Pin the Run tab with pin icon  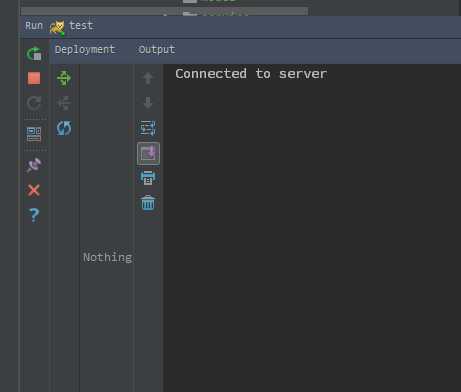tap(34, 165)
